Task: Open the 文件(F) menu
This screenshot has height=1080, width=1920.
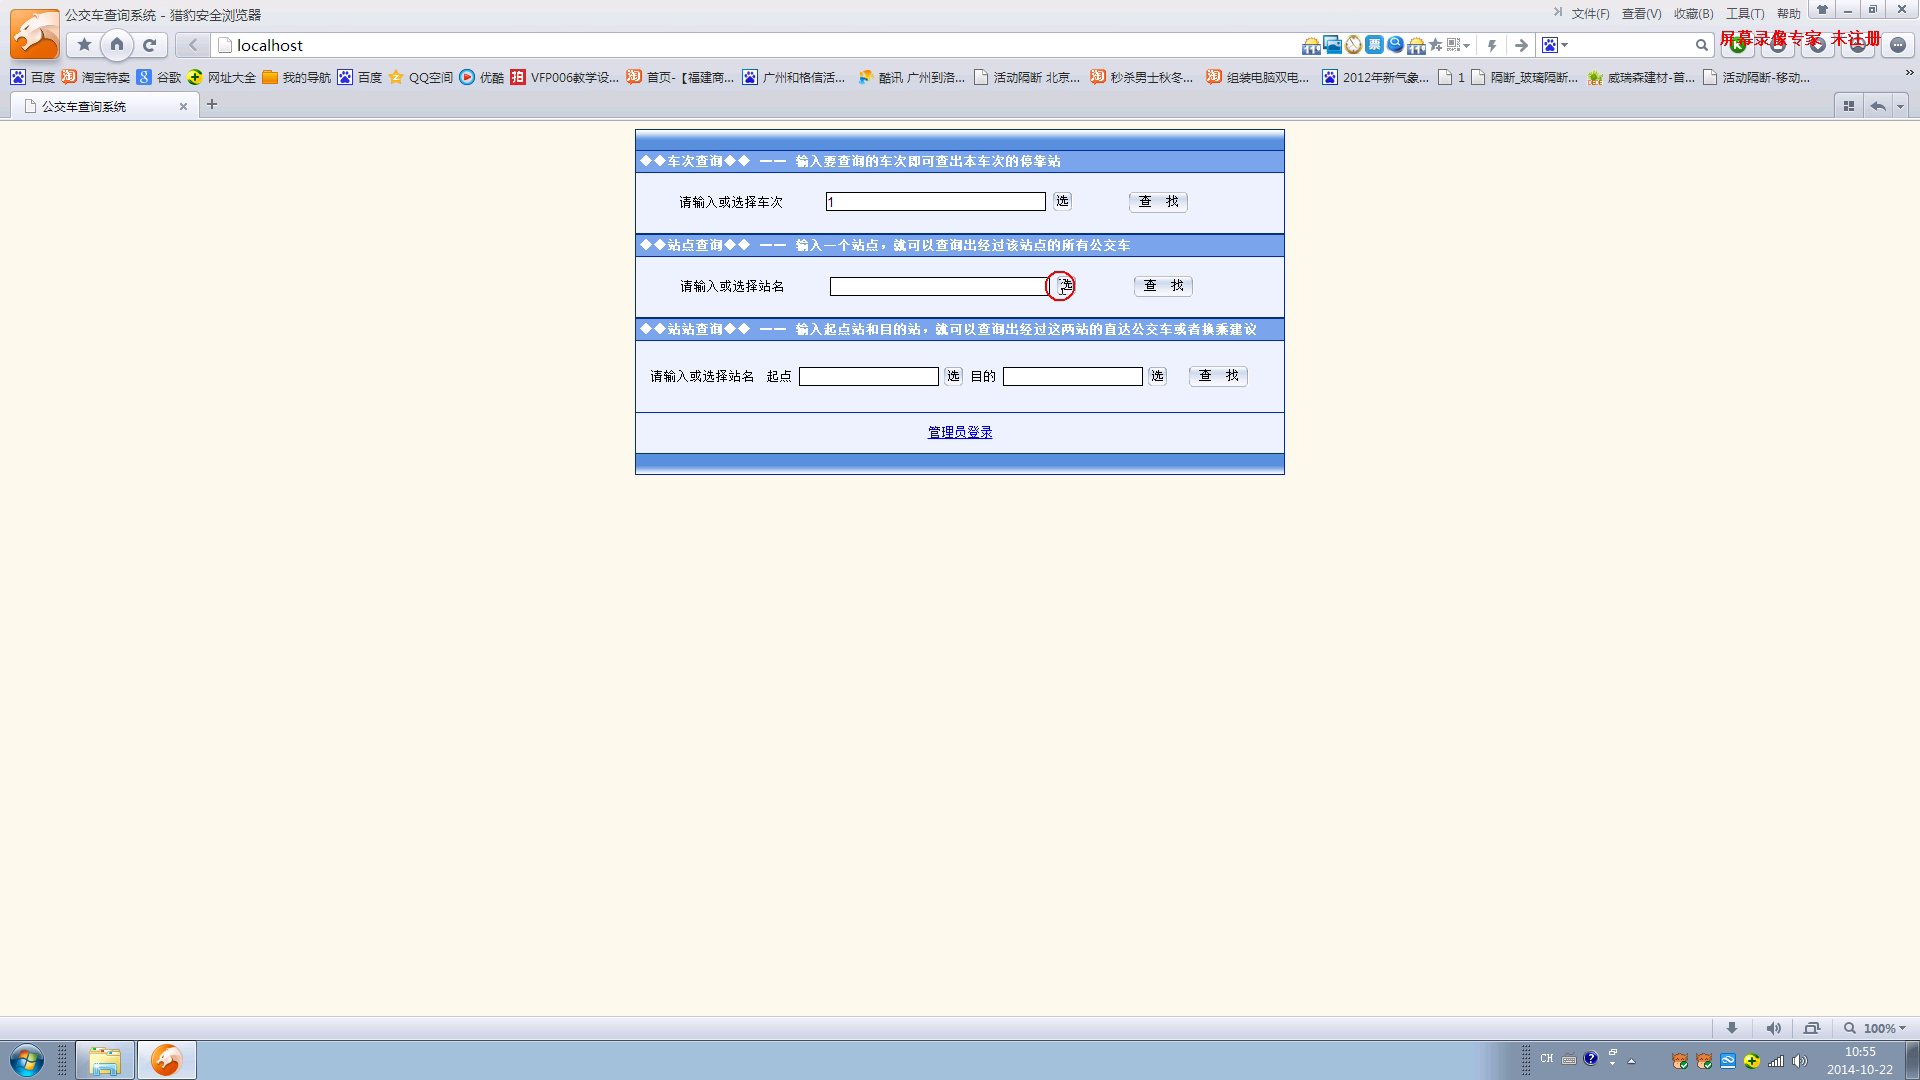Action: tap(1590, 14)
